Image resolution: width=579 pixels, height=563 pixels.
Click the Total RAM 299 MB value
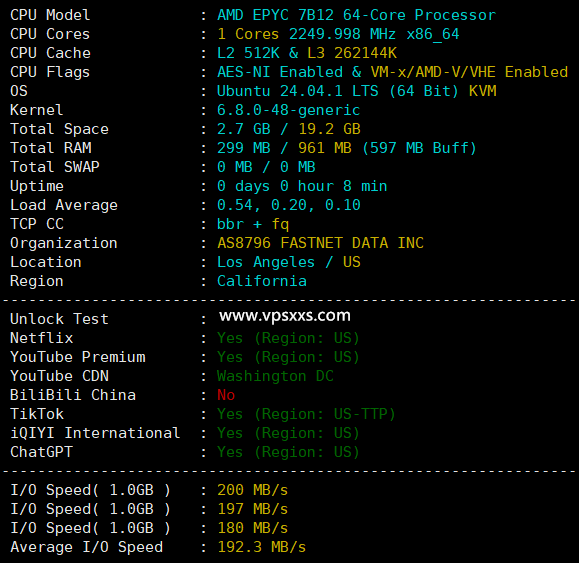[x=244, y=148]
